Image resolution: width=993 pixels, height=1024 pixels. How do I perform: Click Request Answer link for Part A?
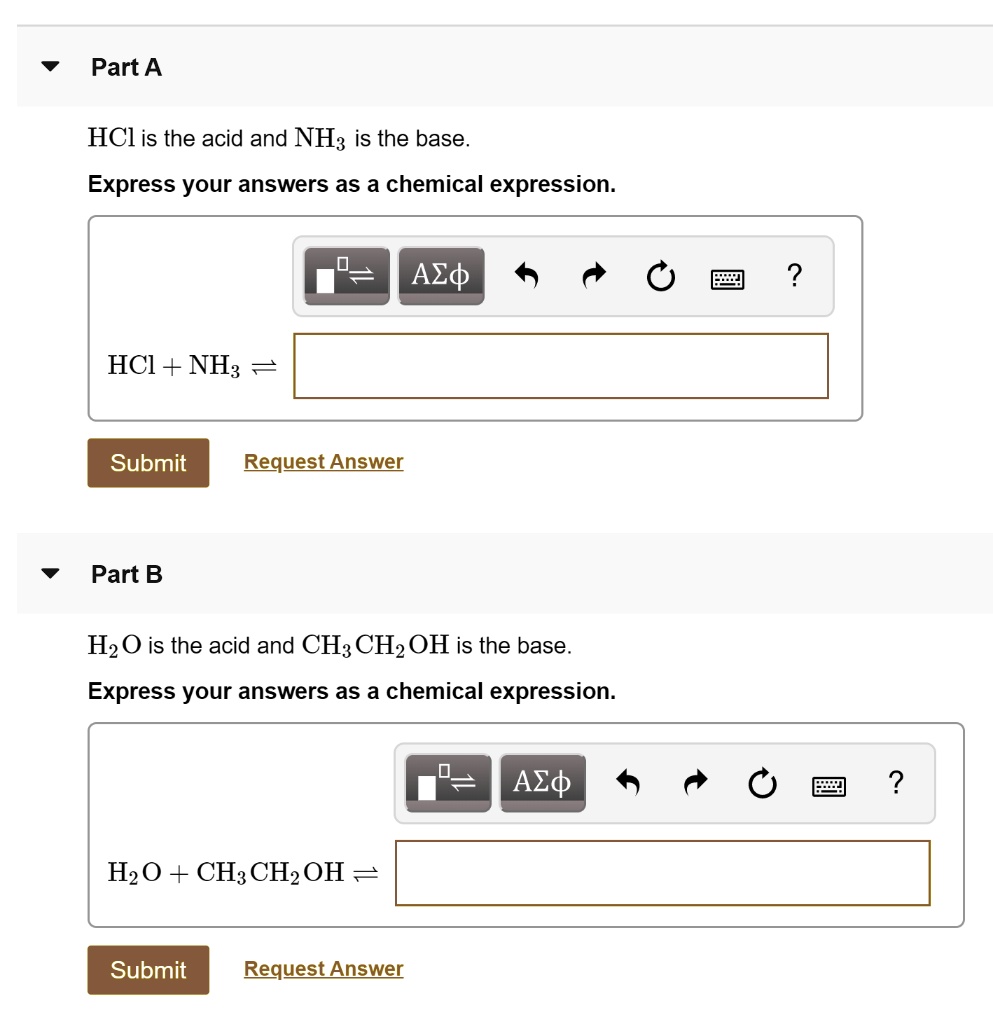click(323, 462)
